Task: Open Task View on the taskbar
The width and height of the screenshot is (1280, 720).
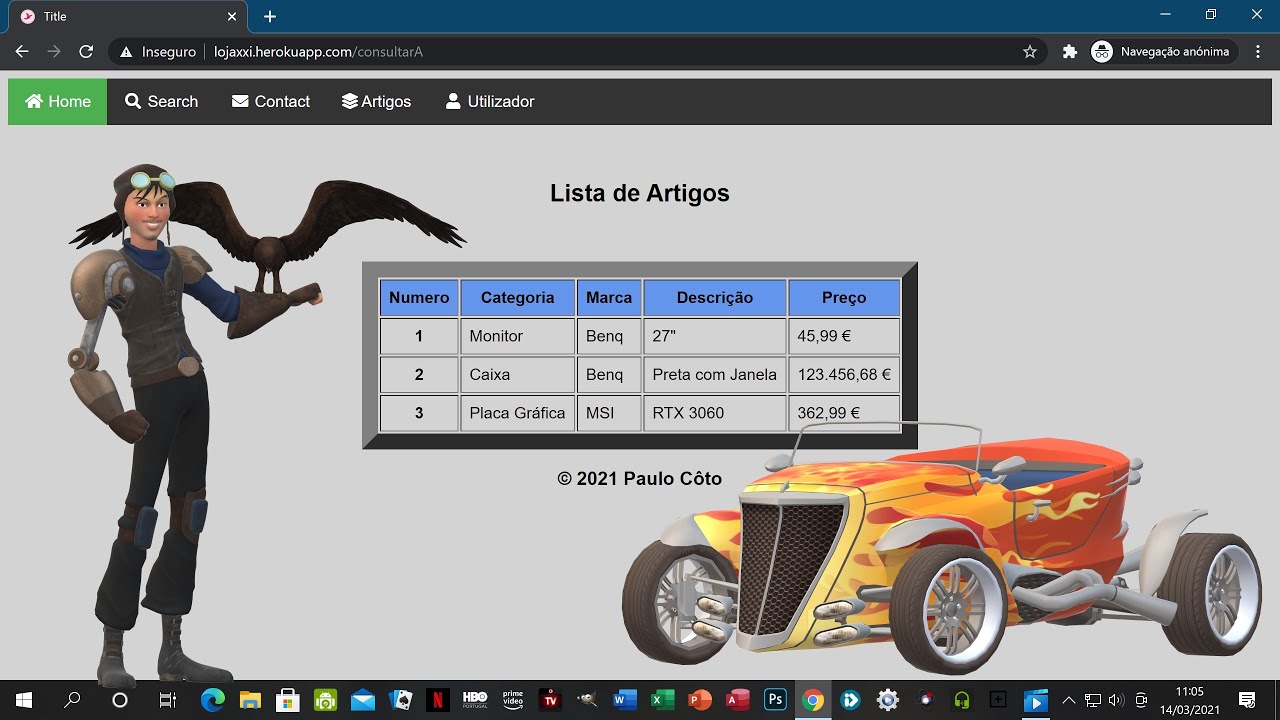Action: pyautogui.click(x=168, y=700)
